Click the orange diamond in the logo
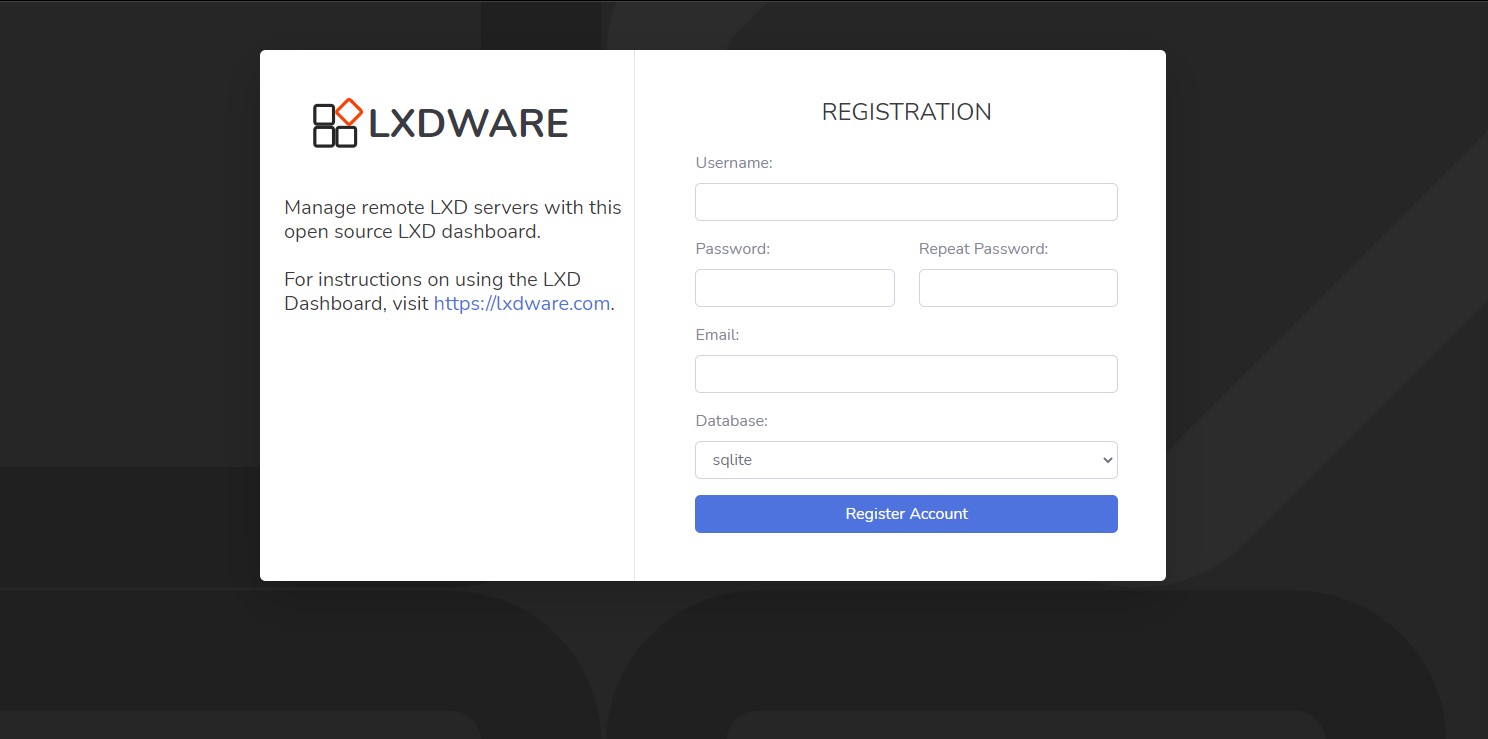 (x=349, y=111)
